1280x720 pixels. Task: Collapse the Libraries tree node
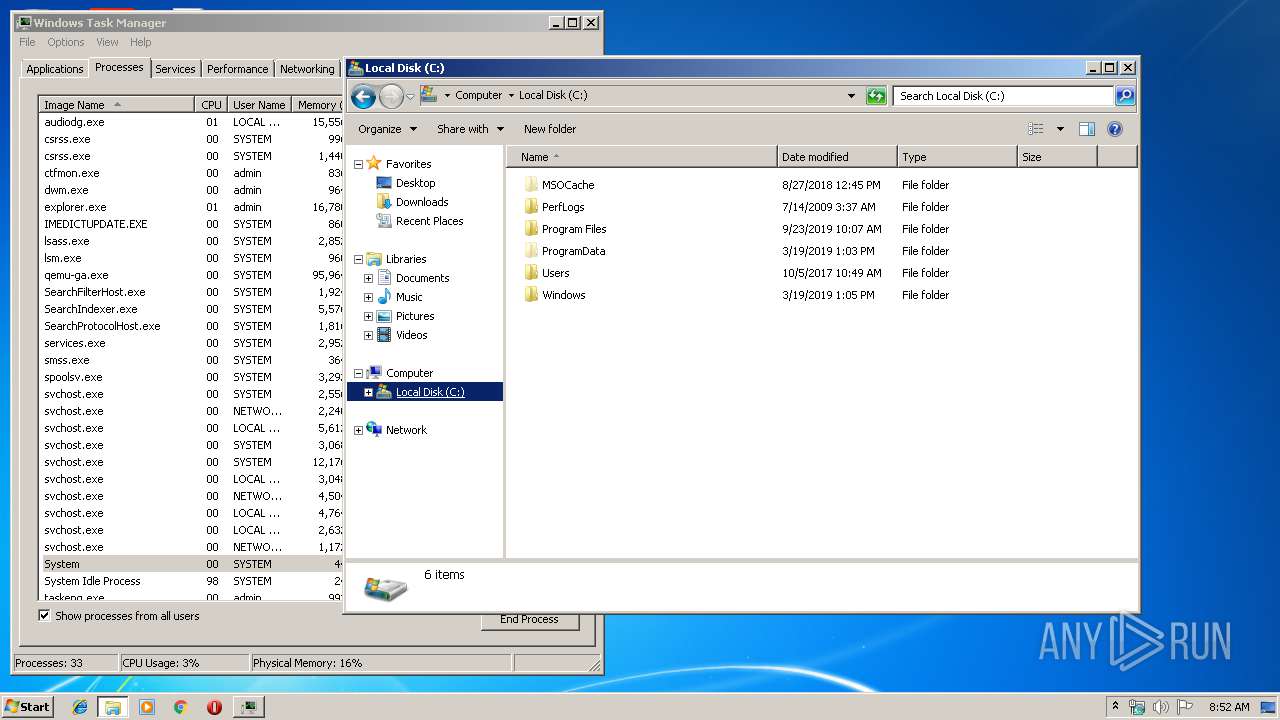pos(358,259)
